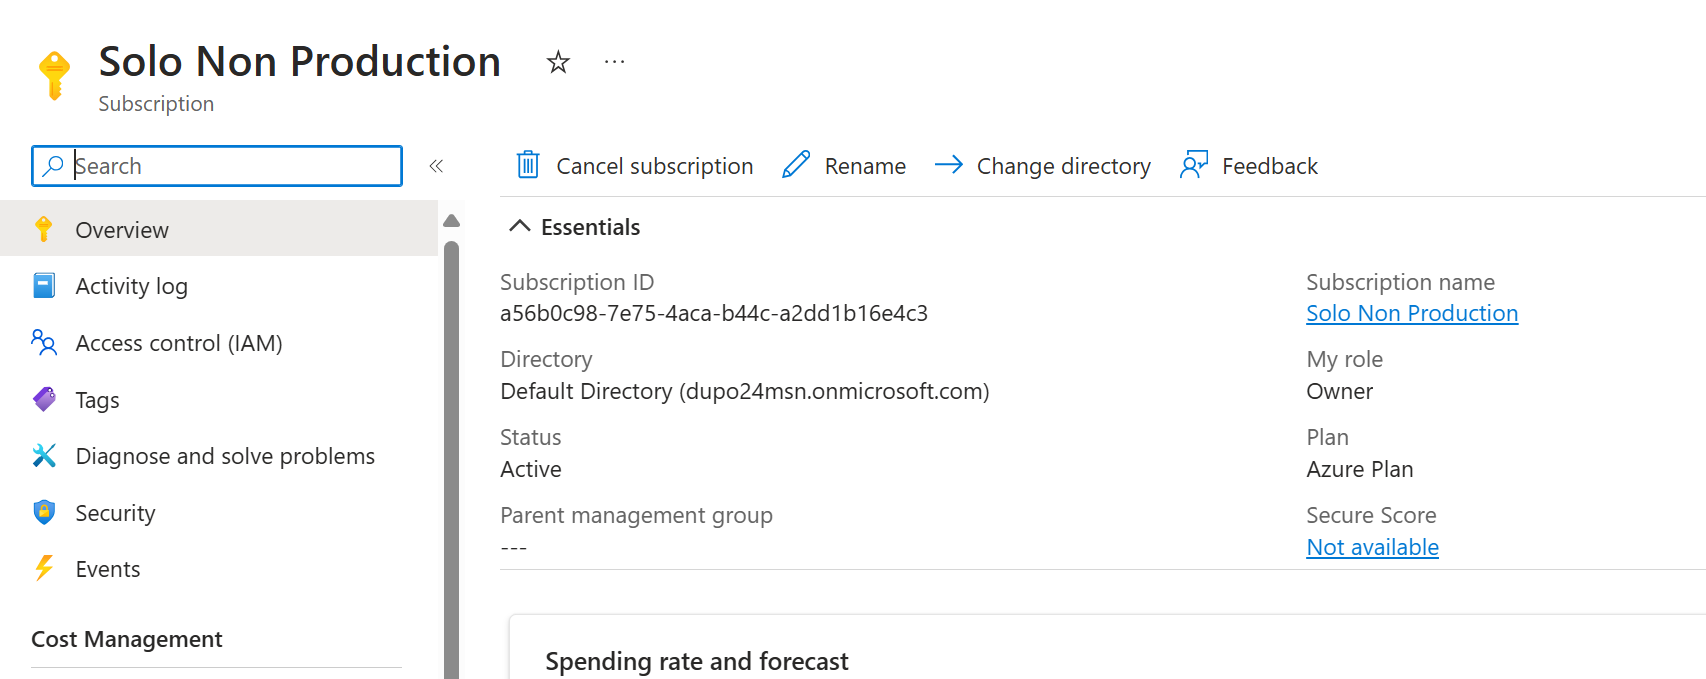Click the Cost Management section header
The width and height of the screenshot is (1706, 679).
(127, 639)
